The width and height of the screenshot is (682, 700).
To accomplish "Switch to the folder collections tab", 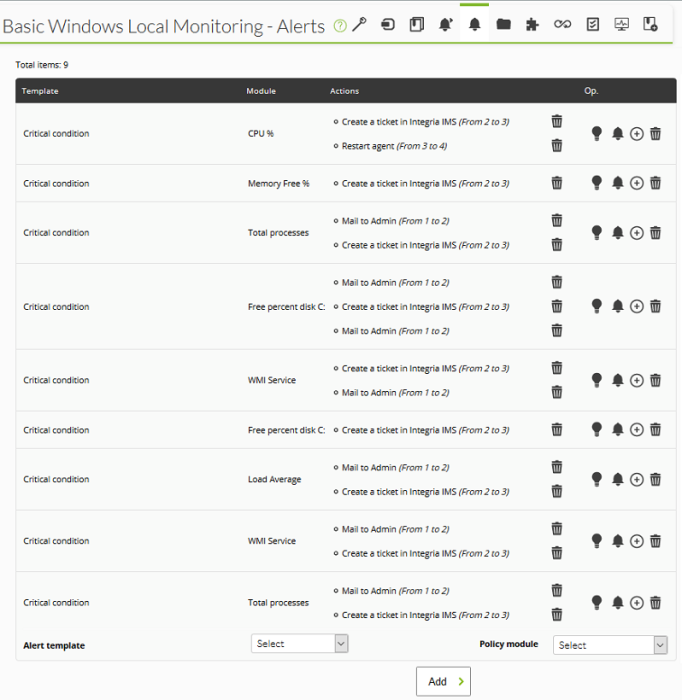I will coord(503,24).
